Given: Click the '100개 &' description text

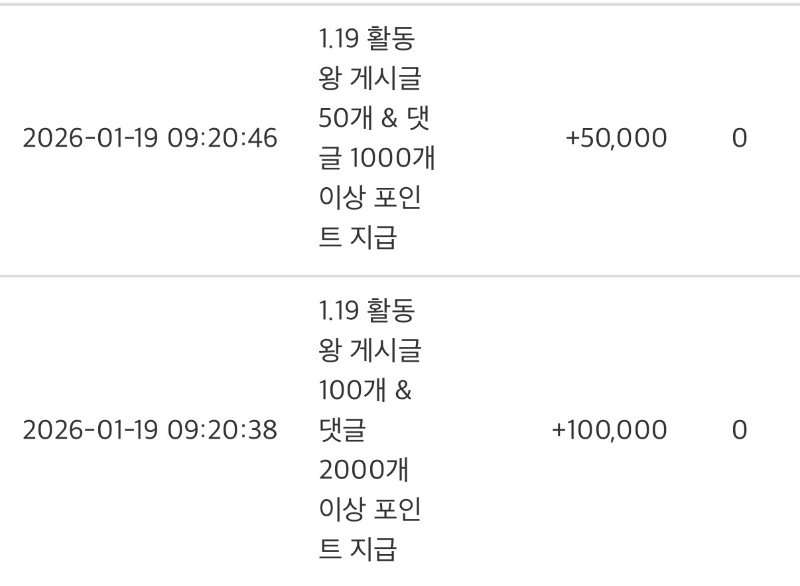Looking at the screenshot, I should 364,390.
